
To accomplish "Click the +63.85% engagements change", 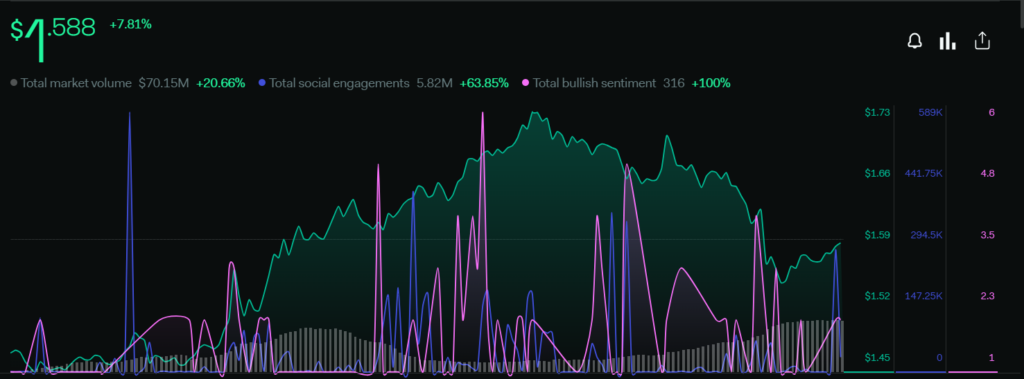I will point(484,83).
